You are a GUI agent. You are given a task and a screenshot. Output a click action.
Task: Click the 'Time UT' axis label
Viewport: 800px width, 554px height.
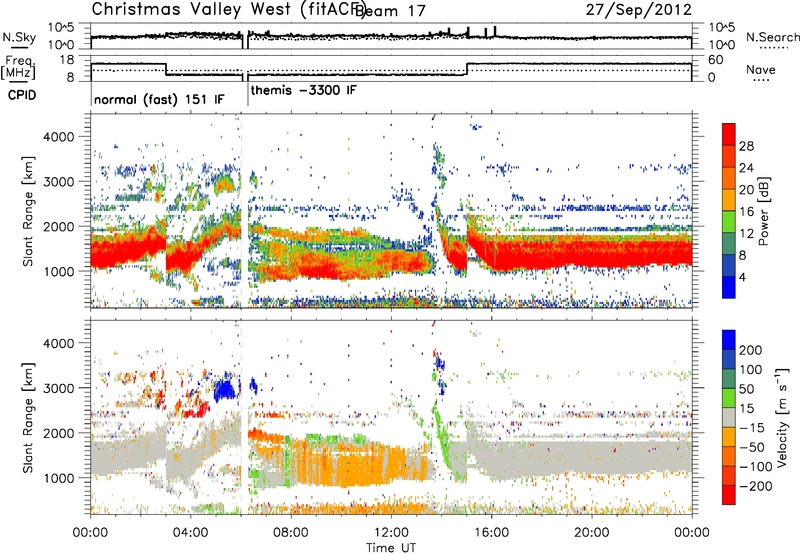point(391,548)
